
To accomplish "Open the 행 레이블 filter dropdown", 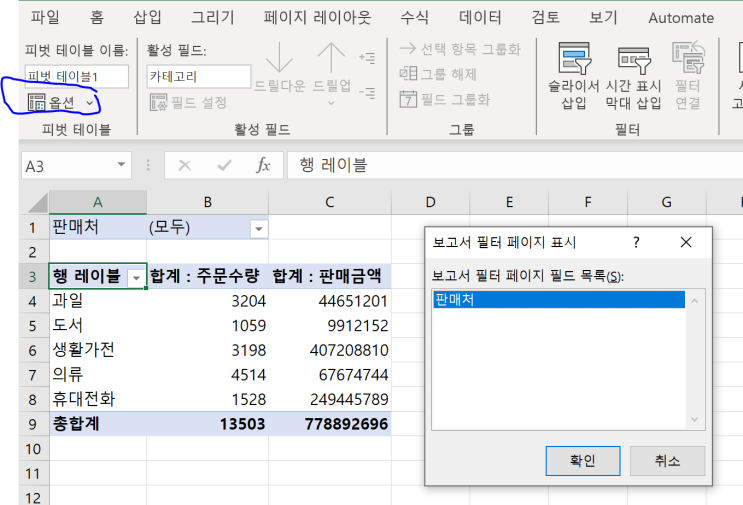I will click(136, 278).
